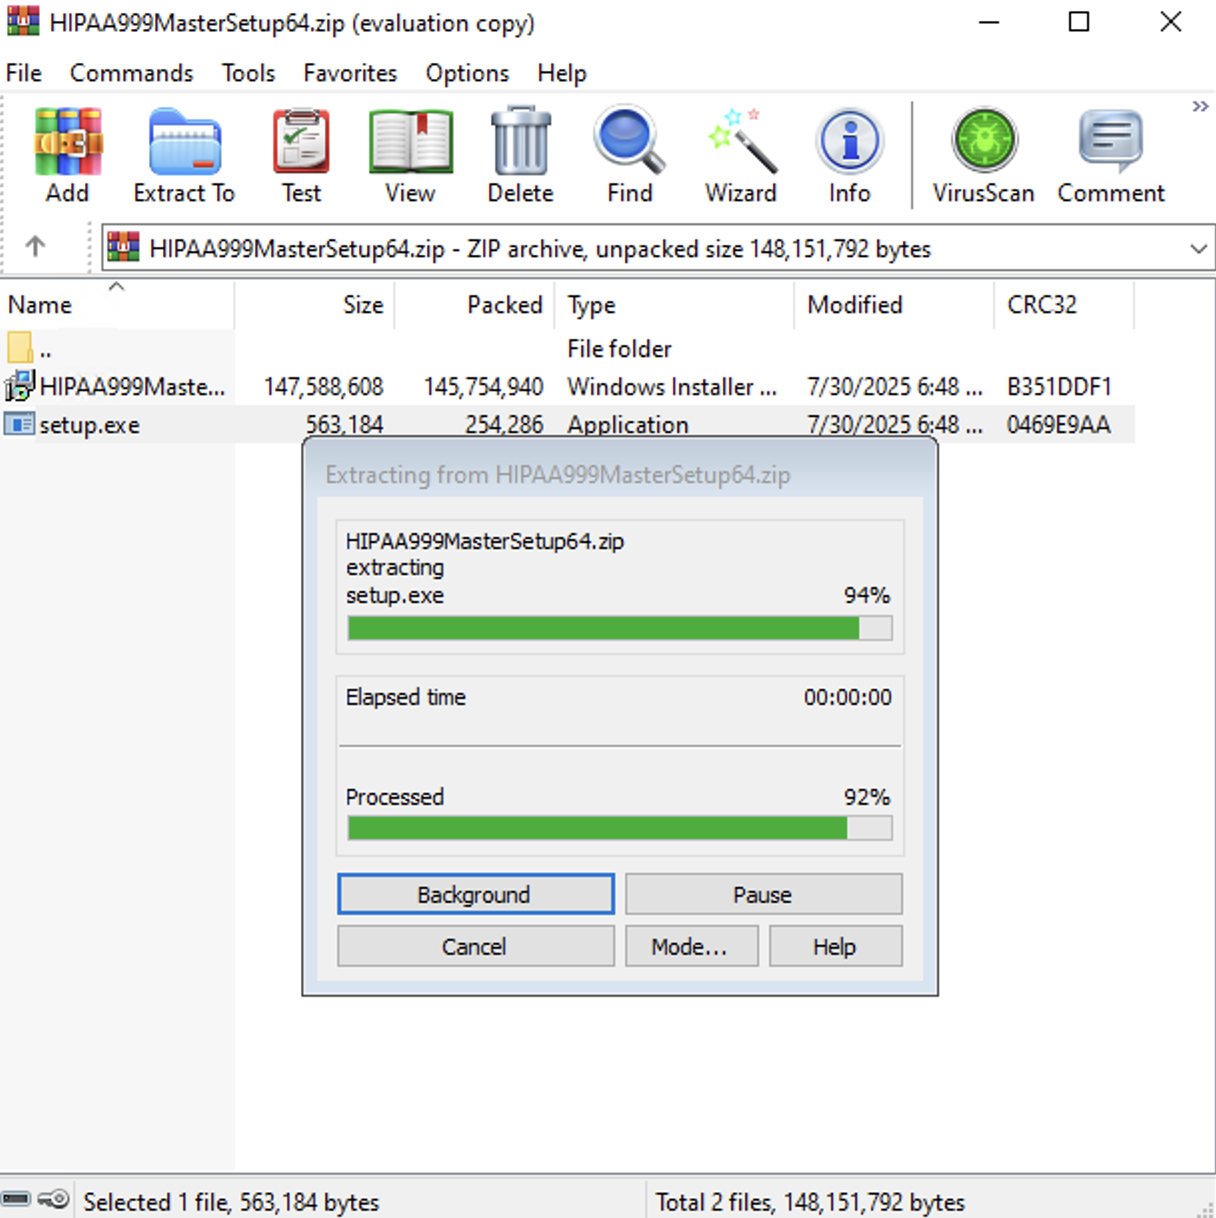Expand toolbar overflow chevrons
This screenshot has width=1216, height=1218.
pos(1200,106)
